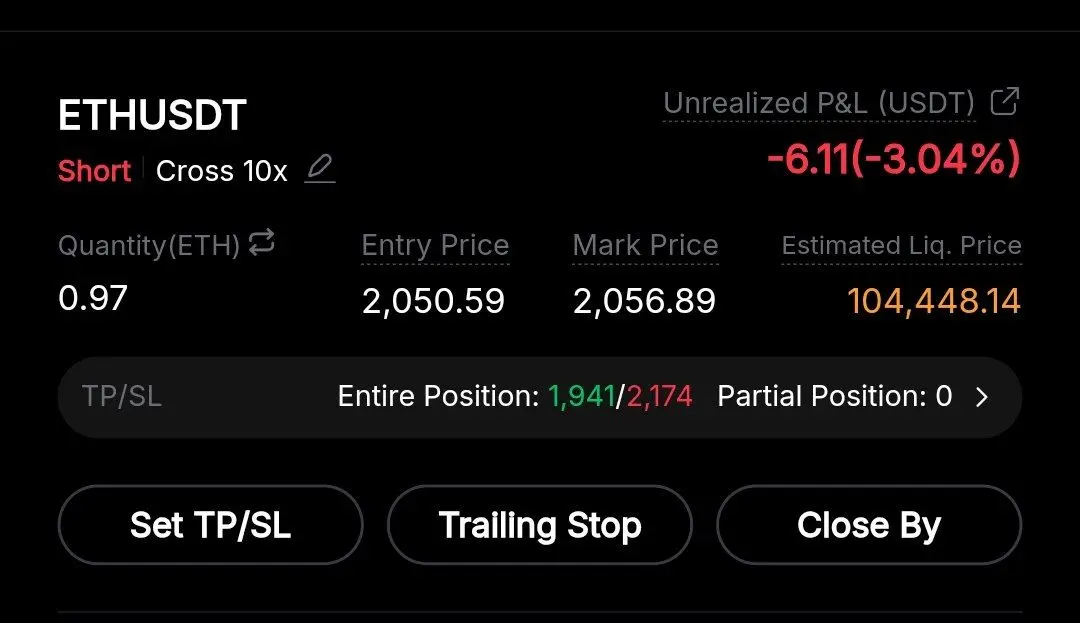Tap the Estimated Liq. Price label
This screenshot has width=1080, height=623.
tap(902, 245)
